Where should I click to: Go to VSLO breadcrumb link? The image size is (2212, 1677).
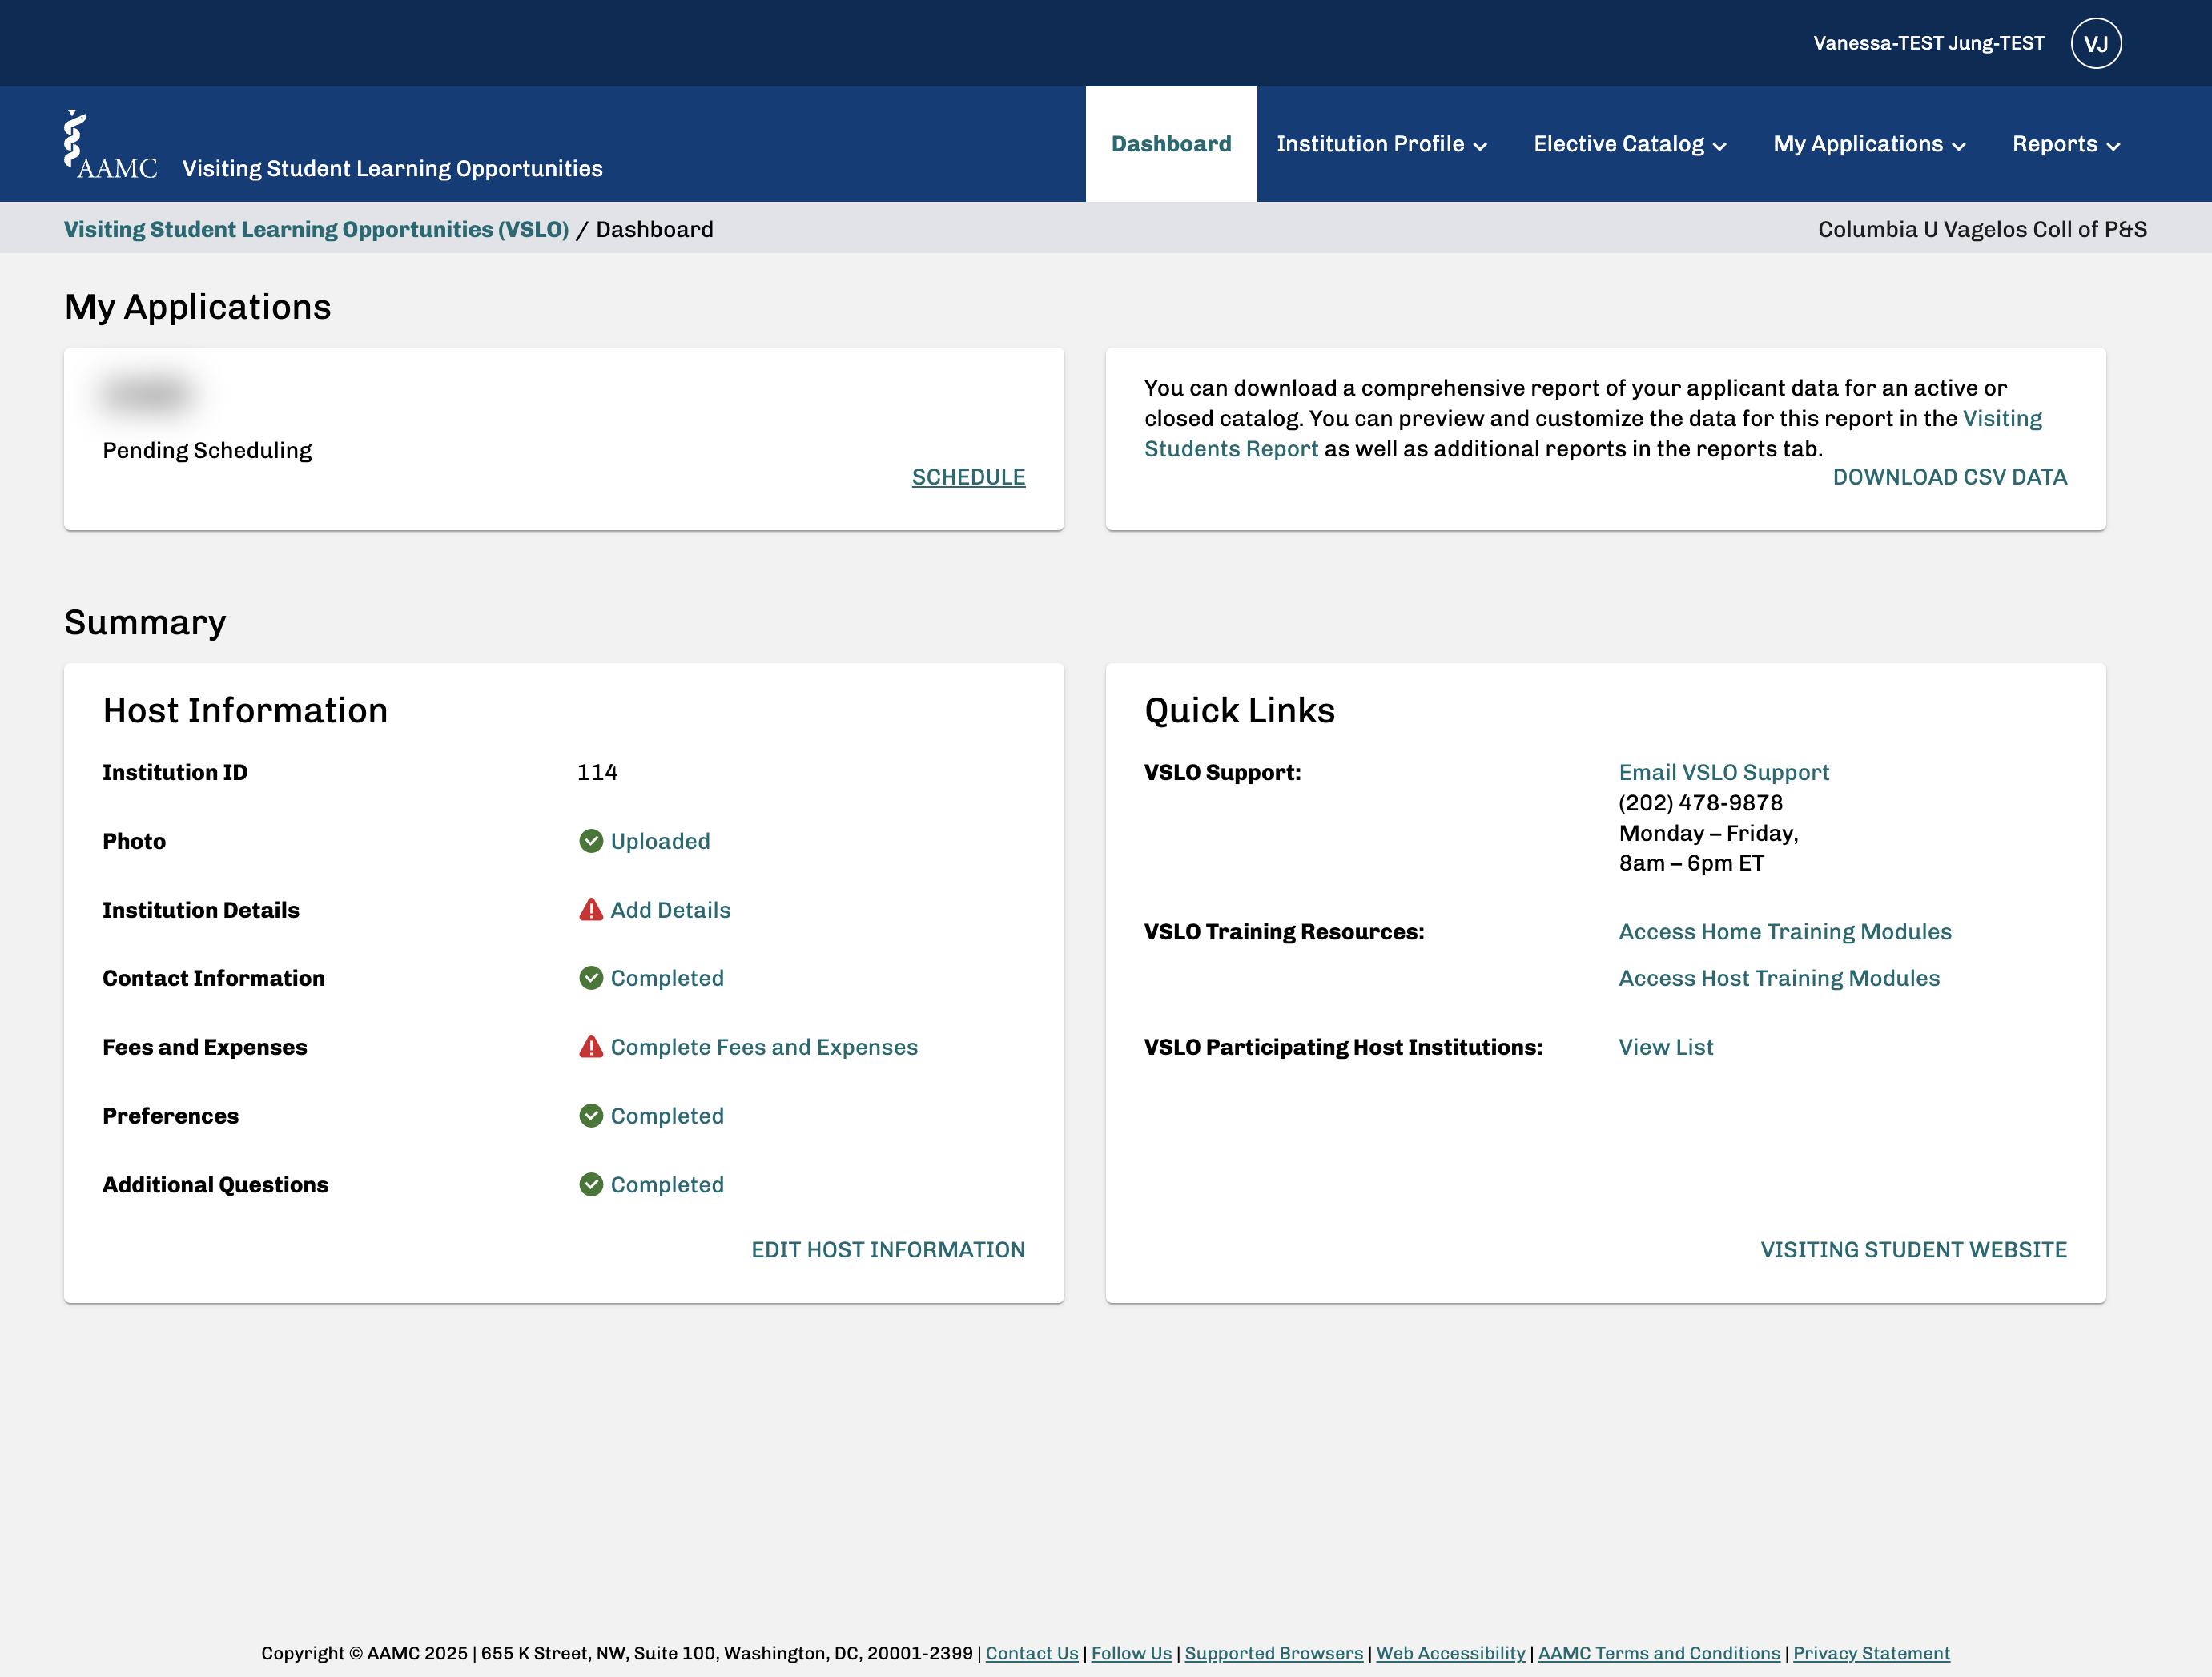316,229
